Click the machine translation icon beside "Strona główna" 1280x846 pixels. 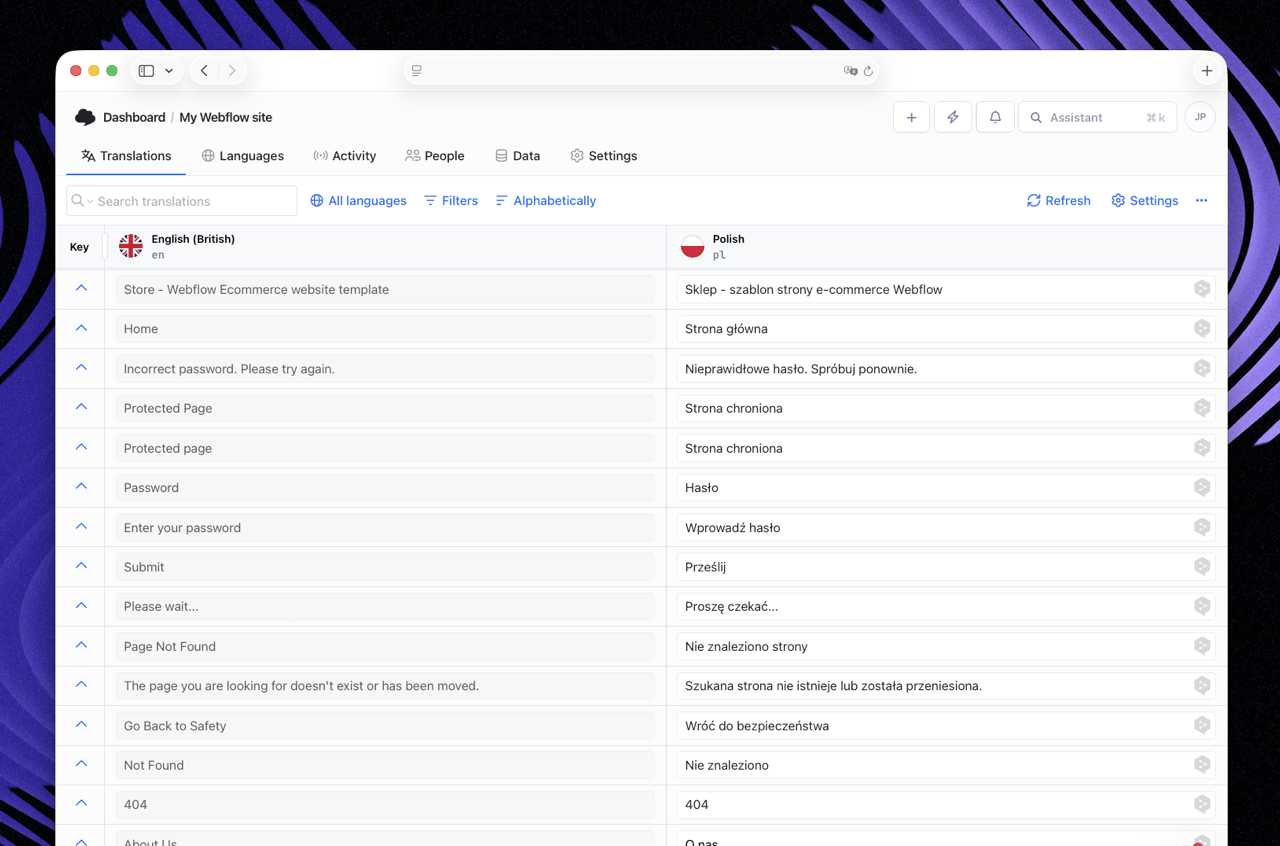click(x=1202, y=328)
